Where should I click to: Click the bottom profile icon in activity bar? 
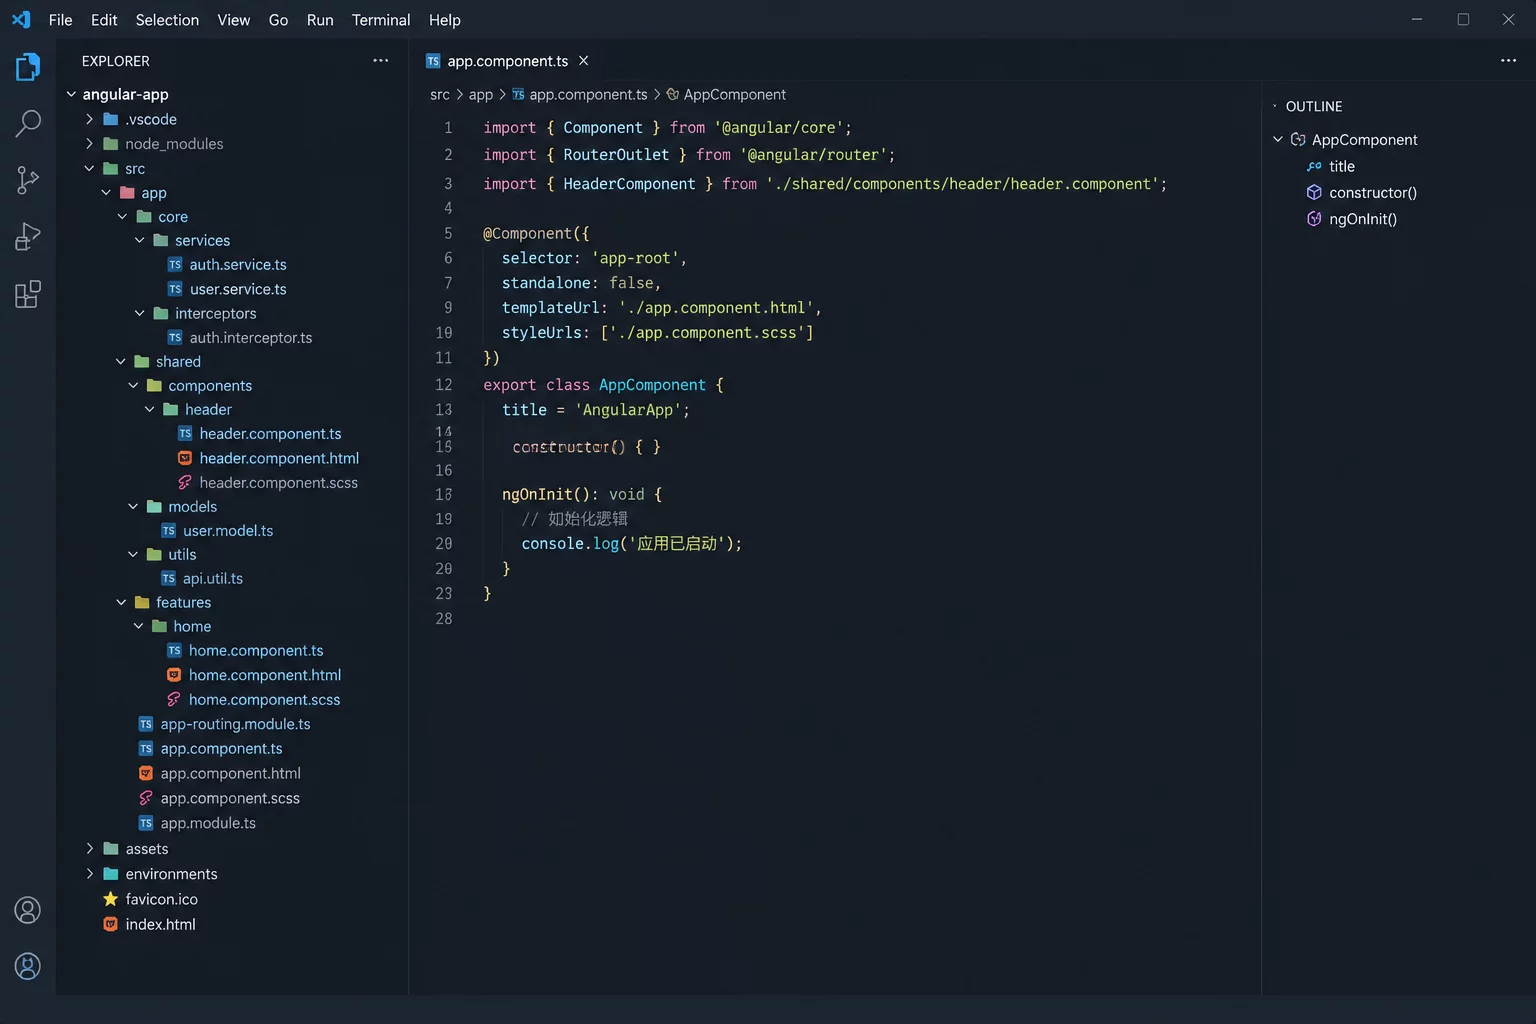point(28,966)
